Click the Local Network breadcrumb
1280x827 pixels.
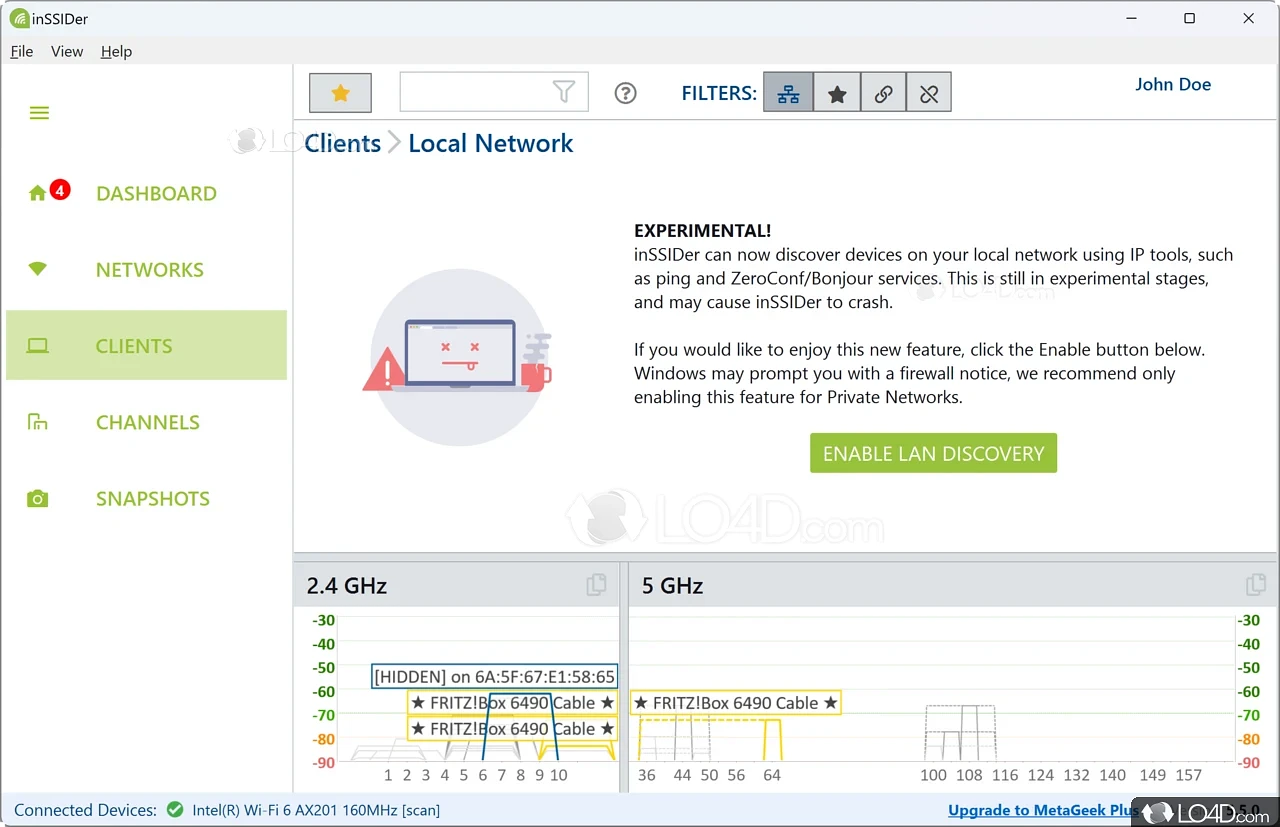pyautogui.click(x=491, y=143)
